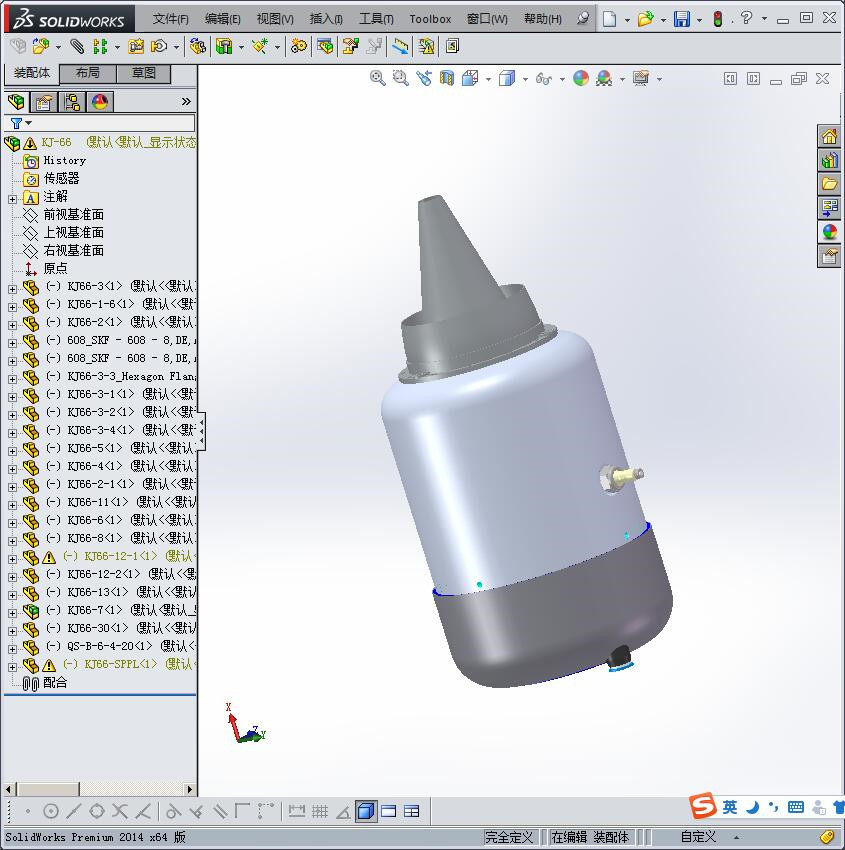
Task: Select the 配合 mates folder
Action: pyautogui.click(x=55, y=682)
